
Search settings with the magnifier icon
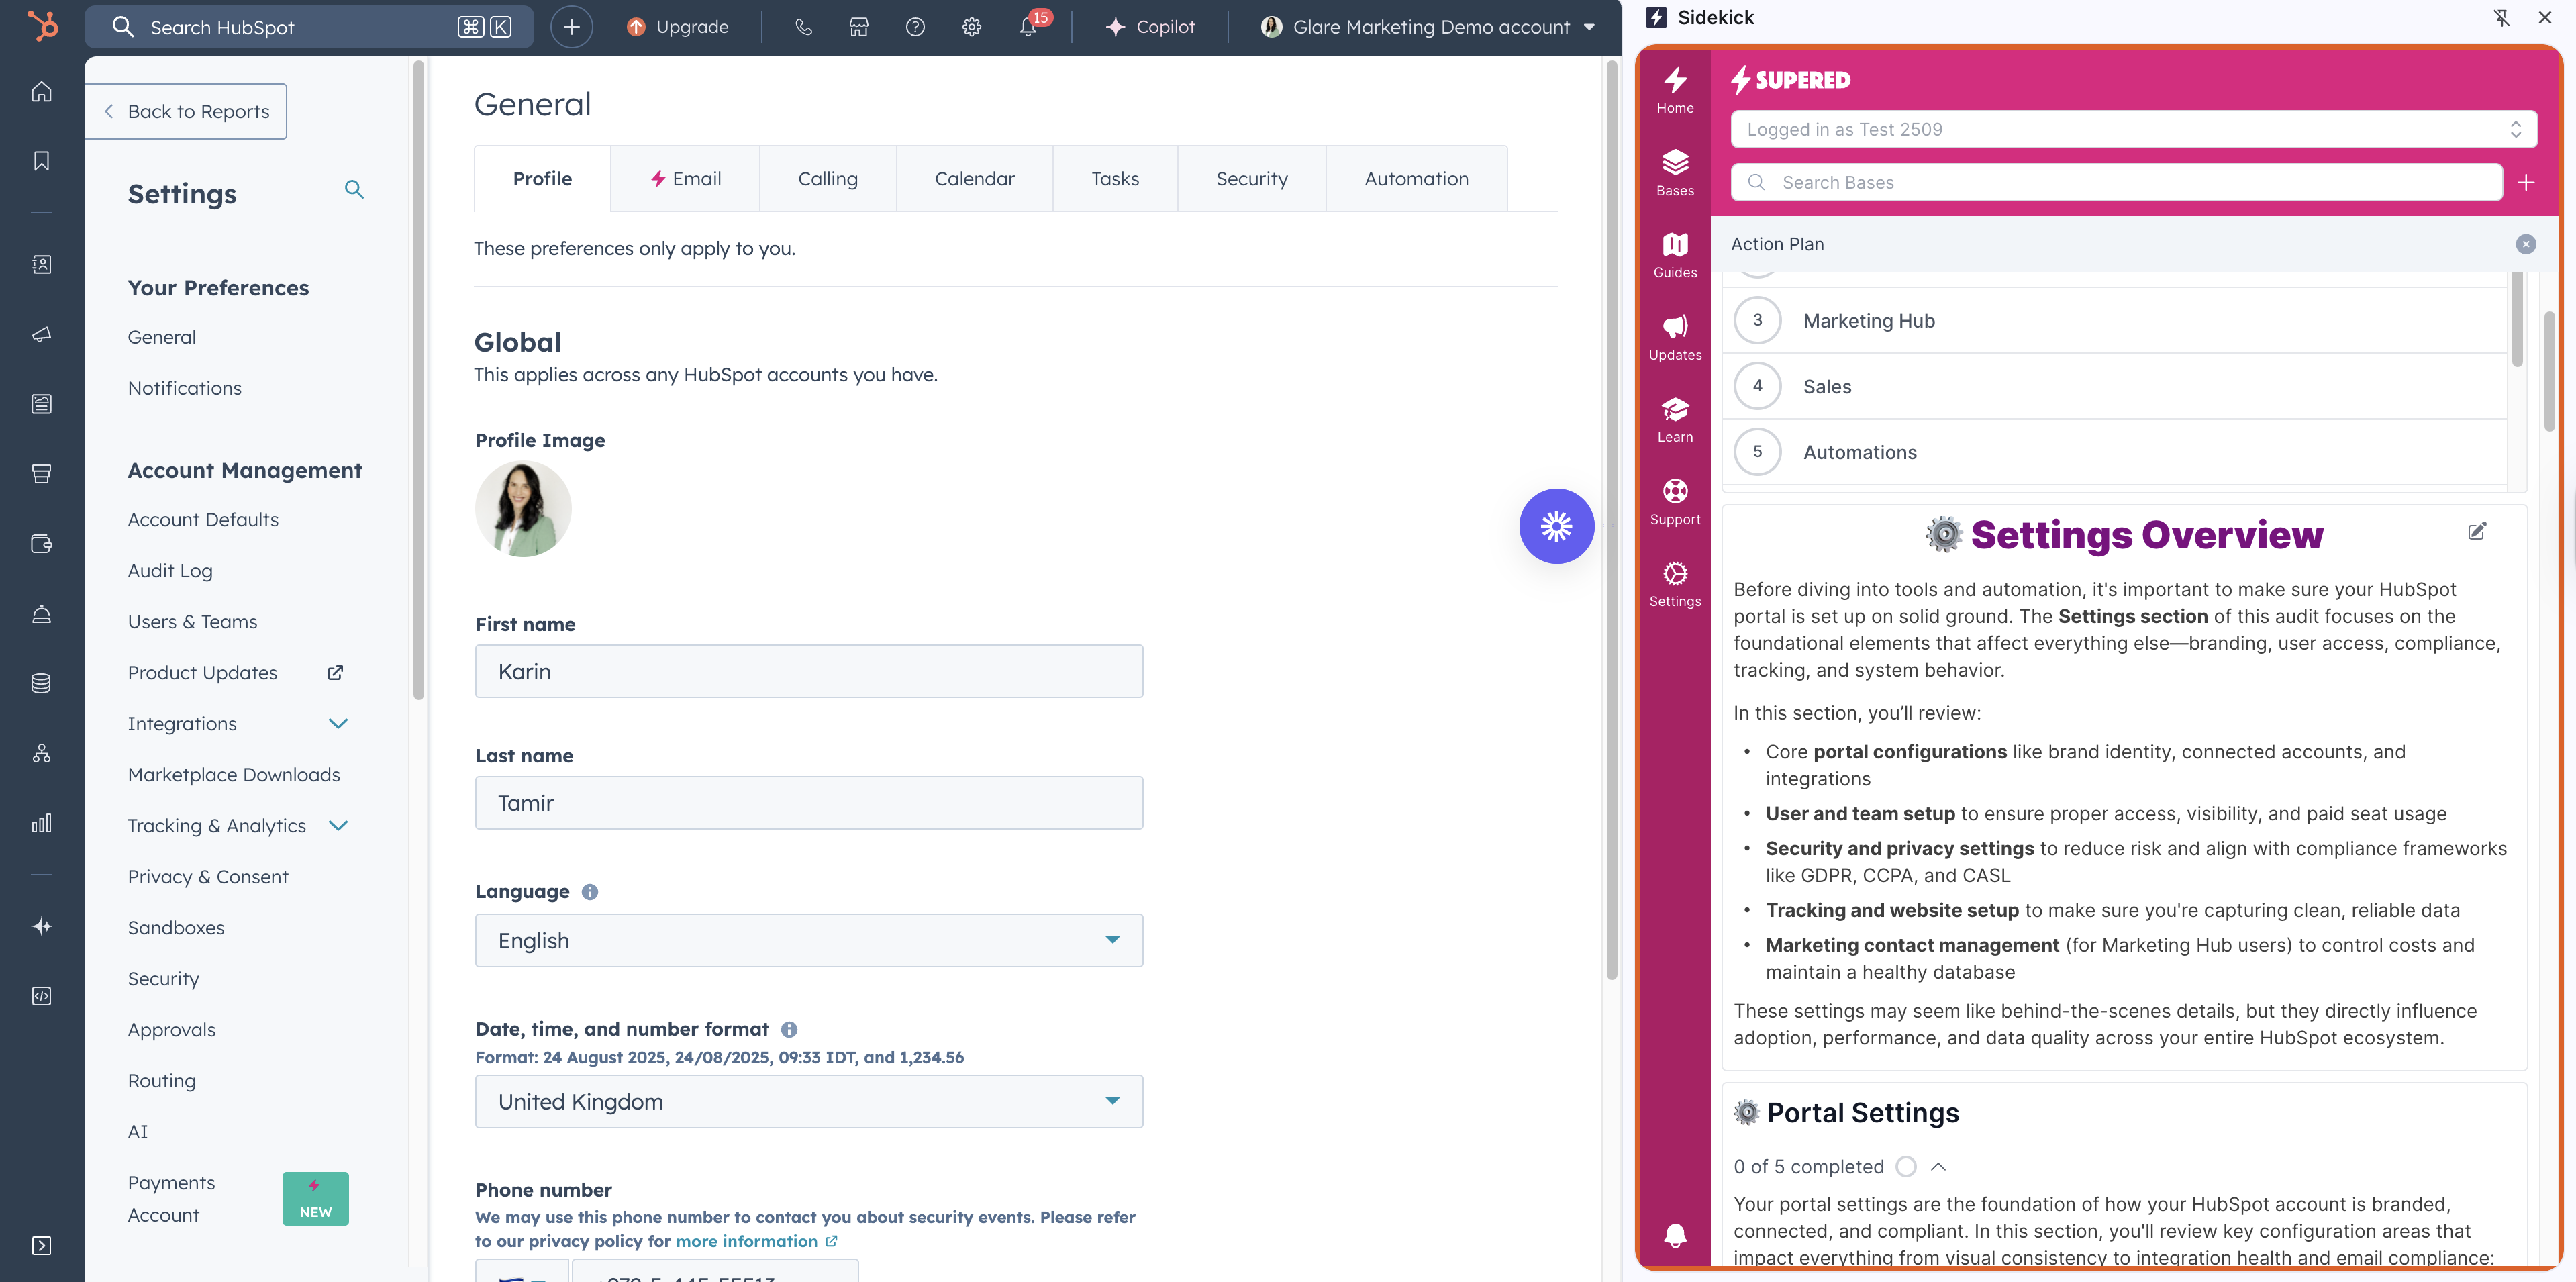[354, 189]
